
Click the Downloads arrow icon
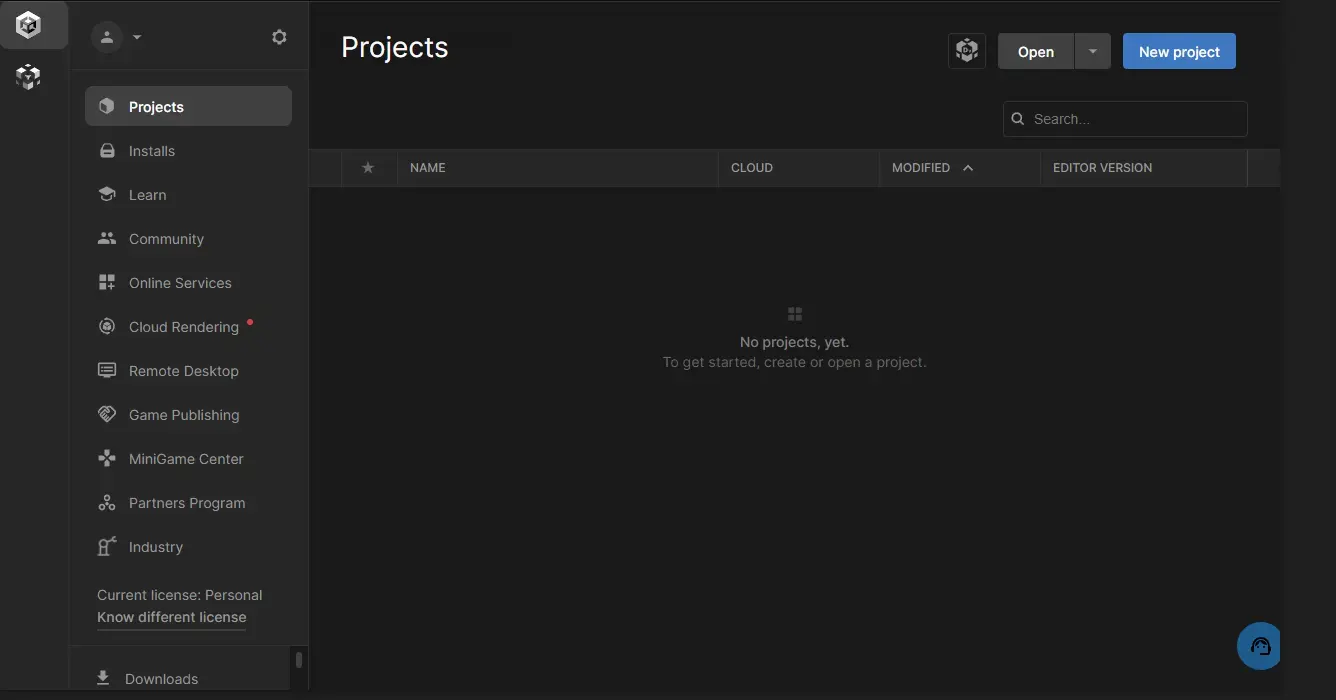[x=103, y=678]
